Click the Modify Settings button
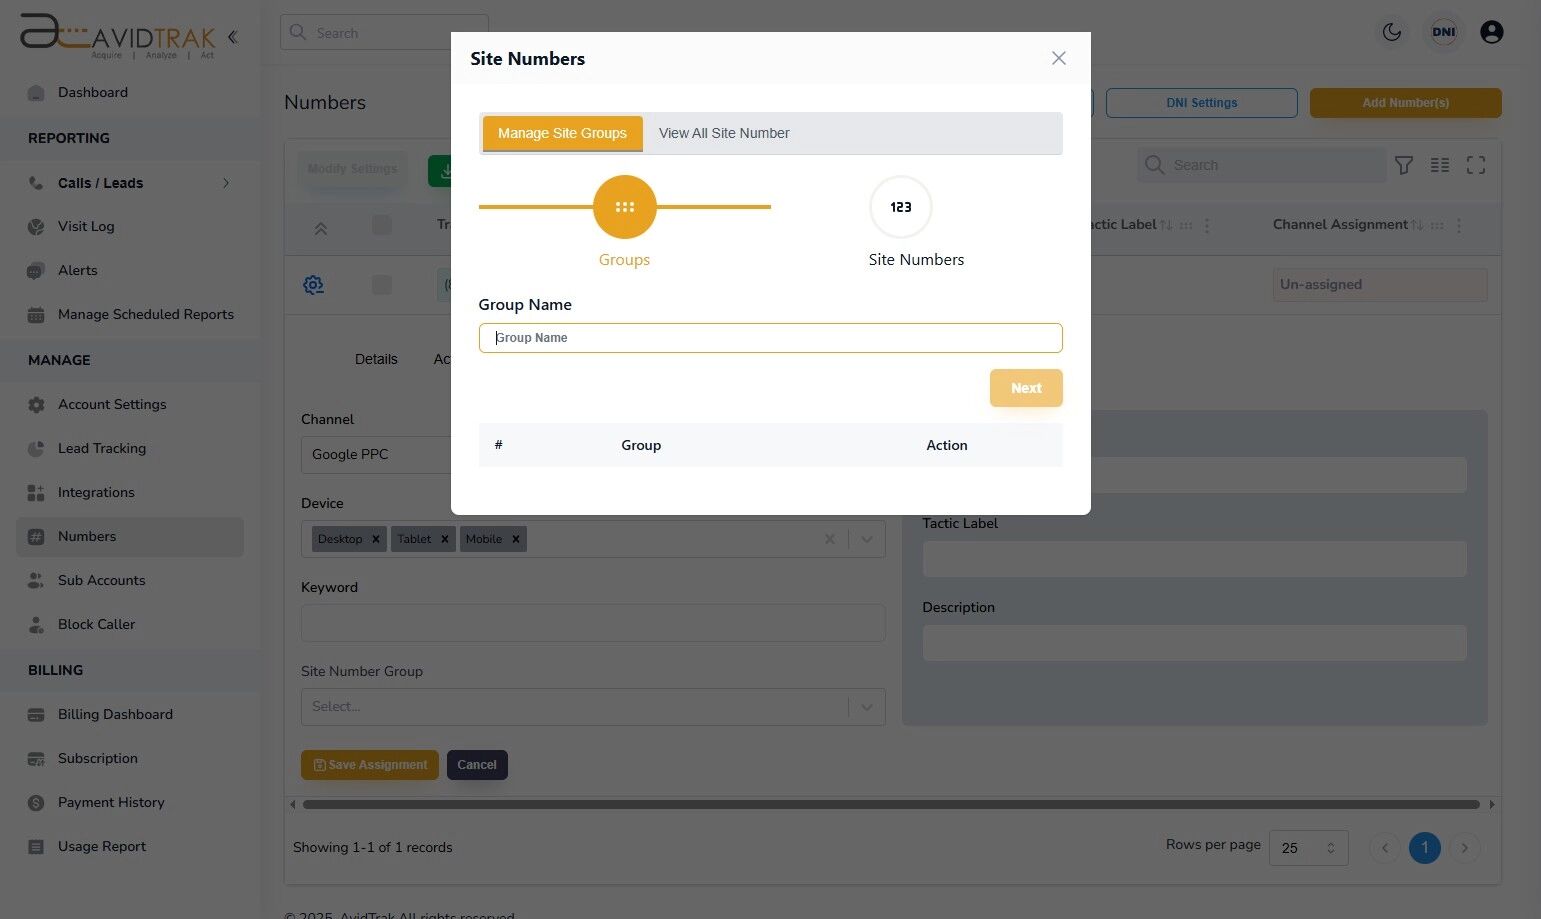1541x919 pixels. [x=352, y=169]
